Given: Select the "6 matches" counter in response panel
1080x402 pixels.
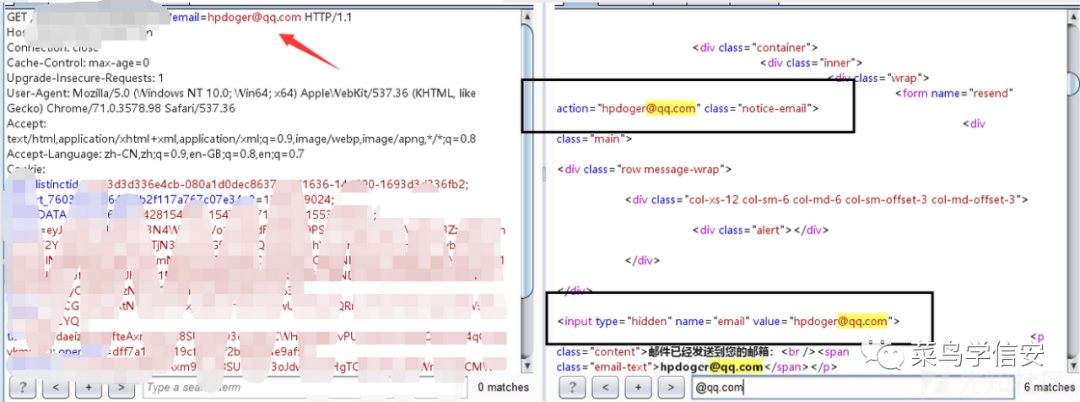Looking at the screenshot, I should tap(1051, 388).
